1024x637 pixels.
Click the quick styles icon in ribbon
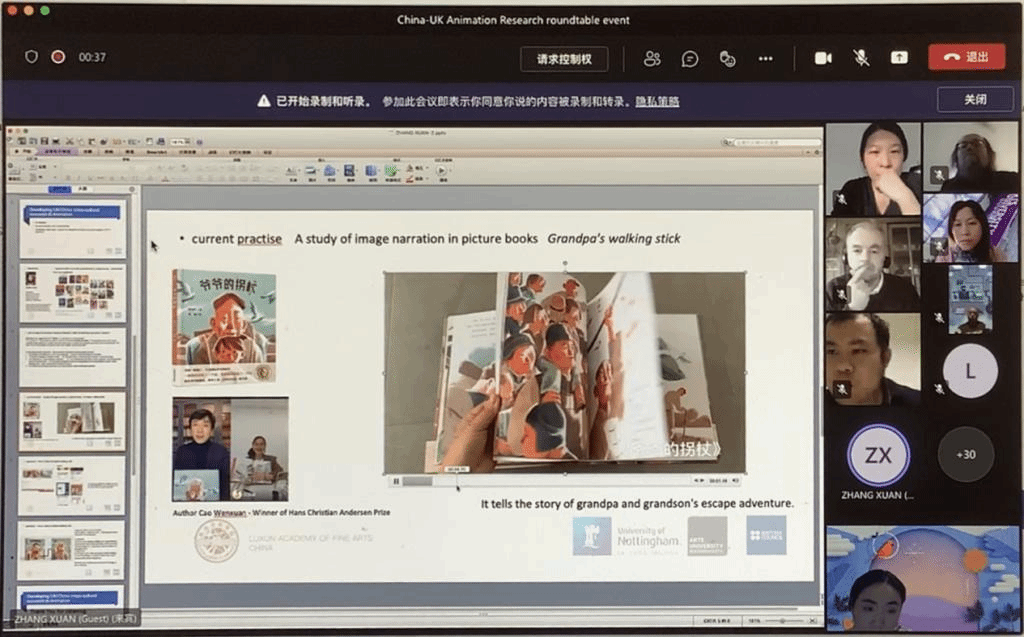[392, 171]
